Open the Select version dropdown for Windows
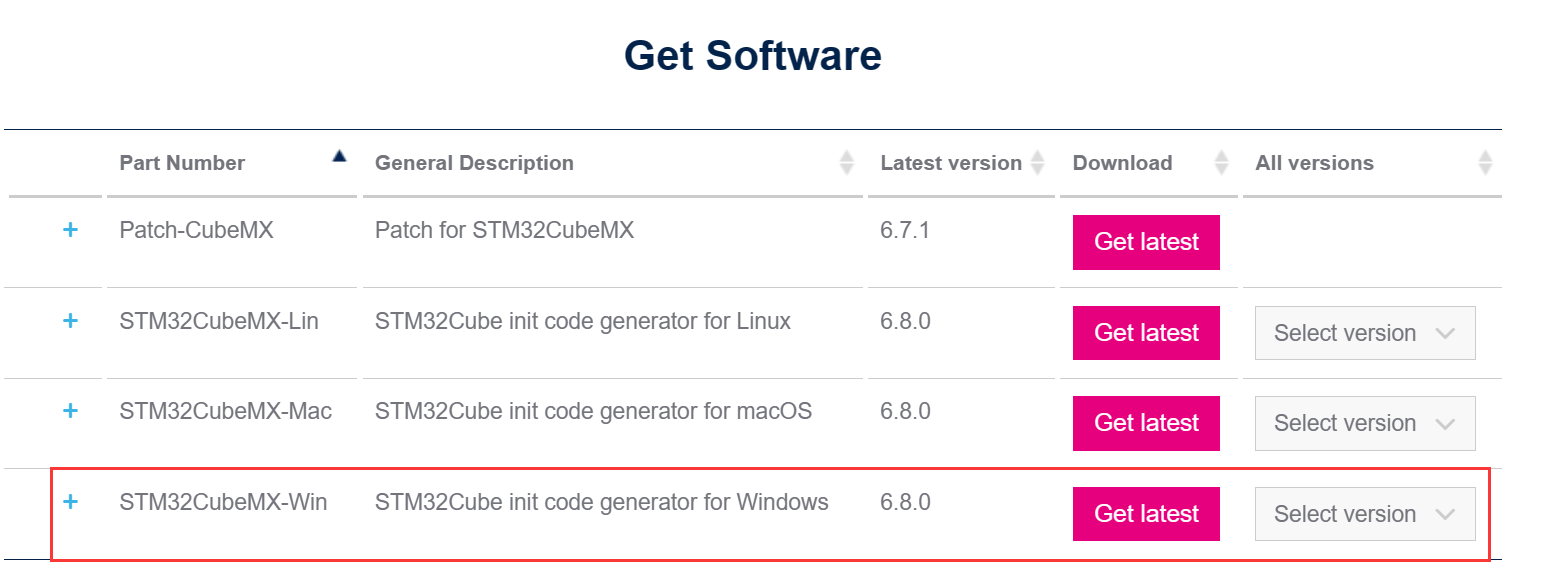The height and width of the screenshot is (586, 1549). click(x=1364, y=513)
